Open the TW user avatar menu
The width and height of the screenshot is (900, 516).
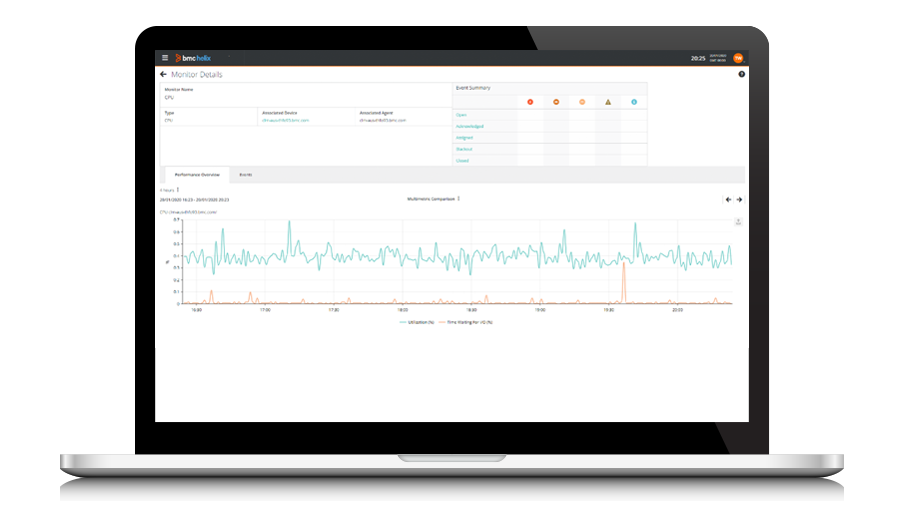point(738,58)
